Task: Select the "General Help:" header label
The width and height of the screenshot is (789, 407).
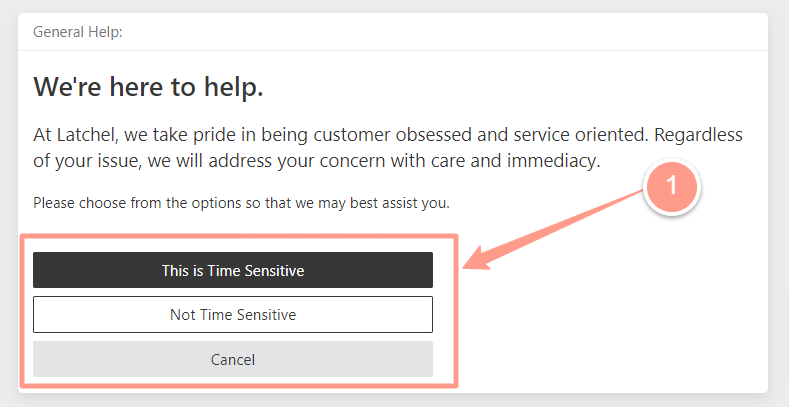Action: point(78,32)
